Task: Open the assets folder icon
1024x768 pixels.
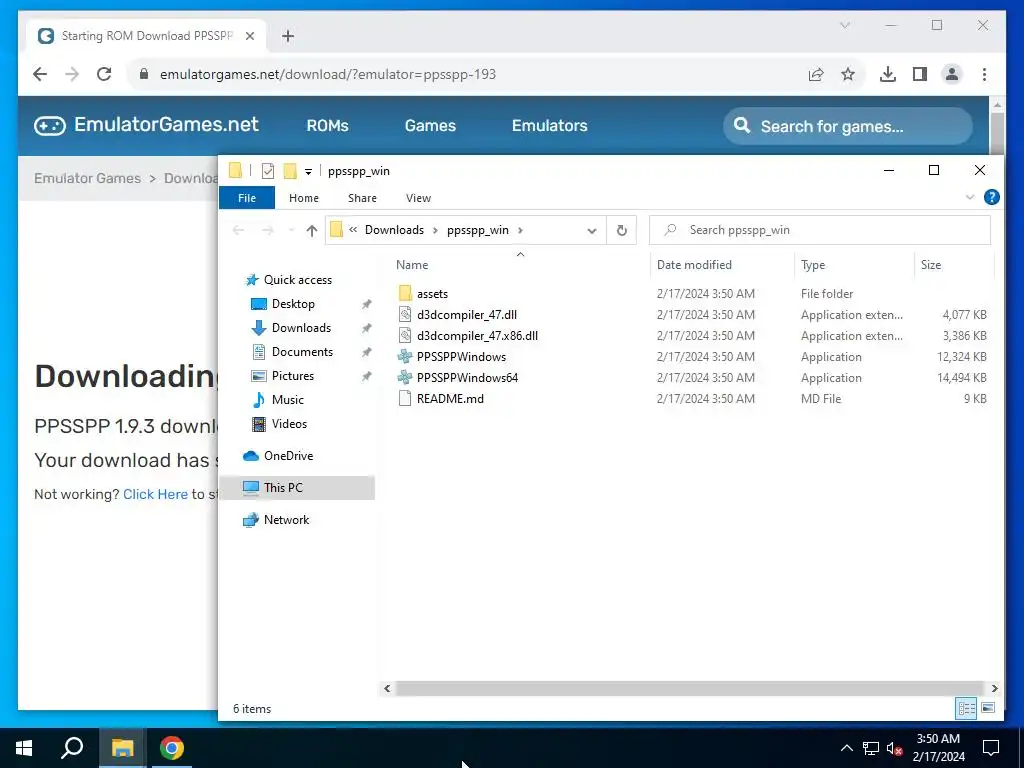Action: coord(405,293)
